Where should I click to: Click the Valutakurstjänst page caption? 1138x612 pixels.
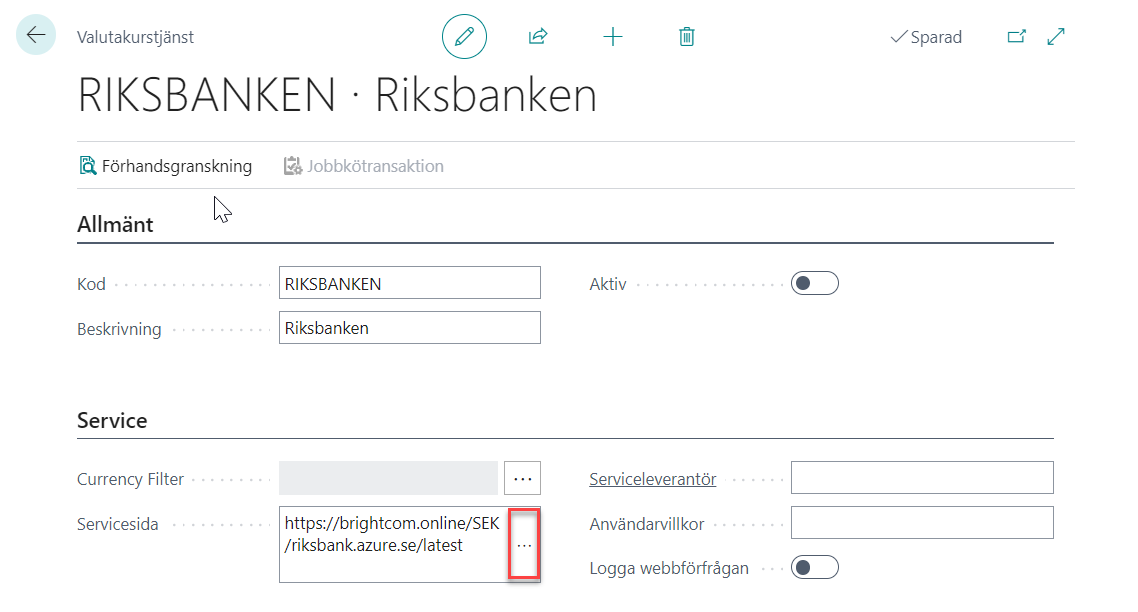pos(135,37)
